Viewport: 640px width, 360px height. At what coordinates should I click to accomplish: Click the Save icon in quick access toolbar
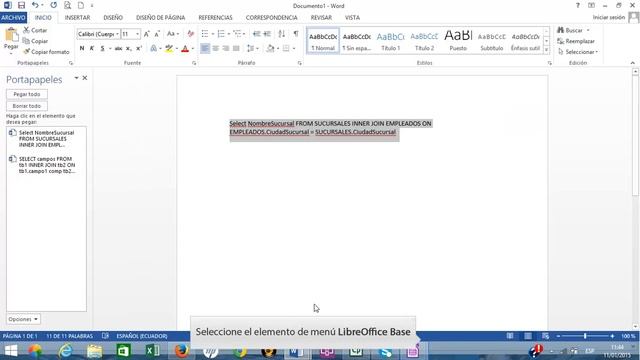(21, 6)
